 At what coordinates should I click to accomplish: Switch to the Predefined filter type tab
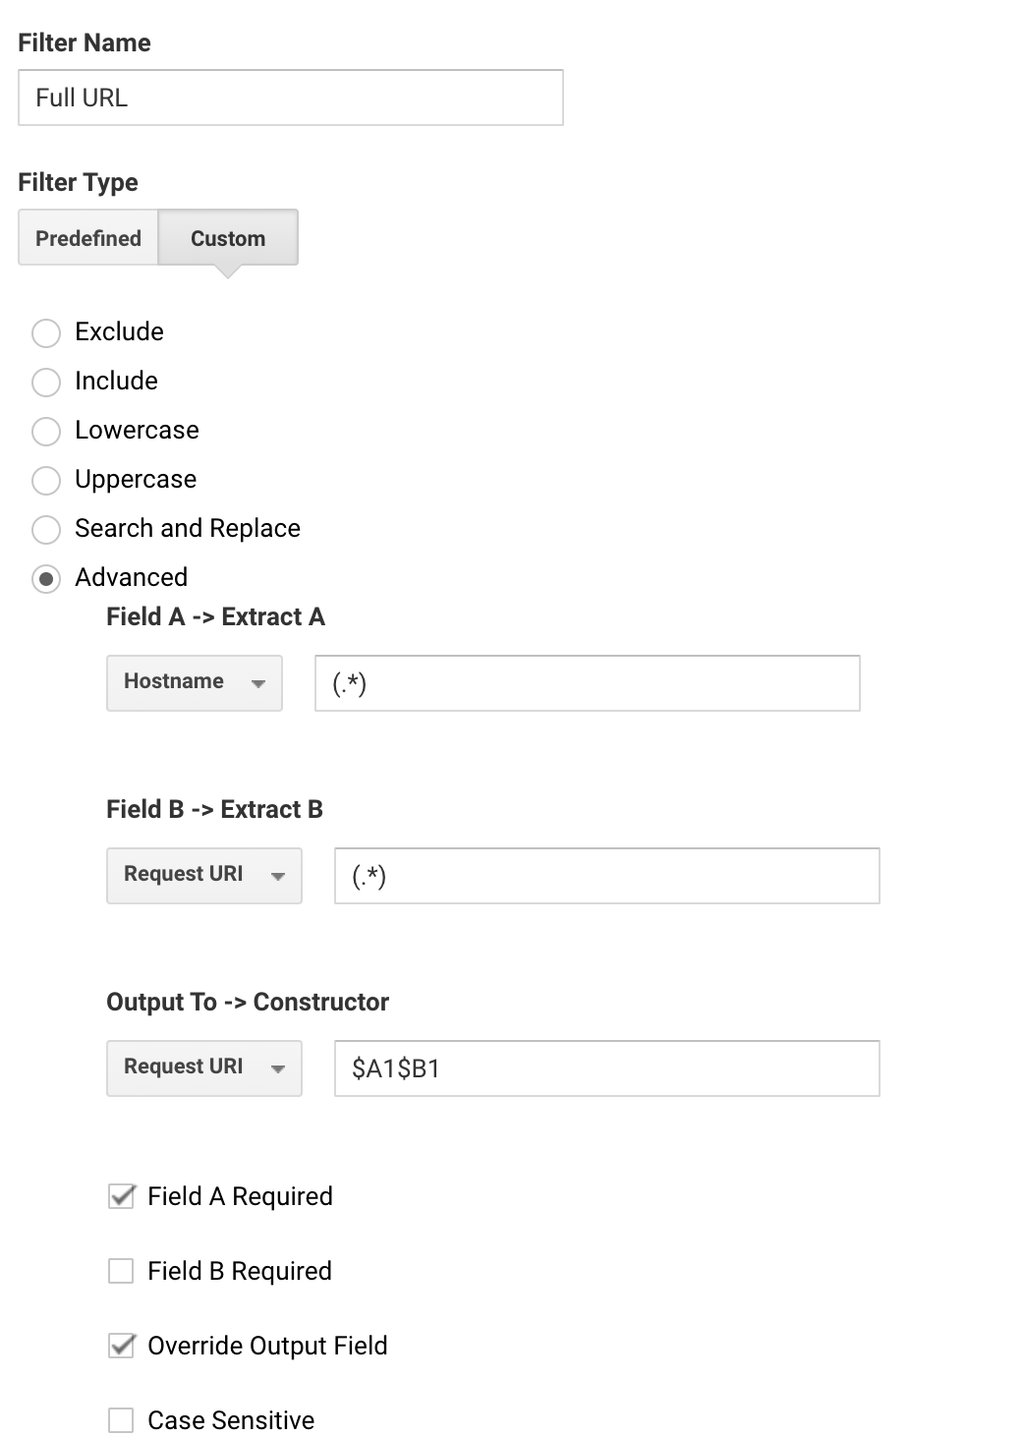pyautogui.click(x=88, y=238)
